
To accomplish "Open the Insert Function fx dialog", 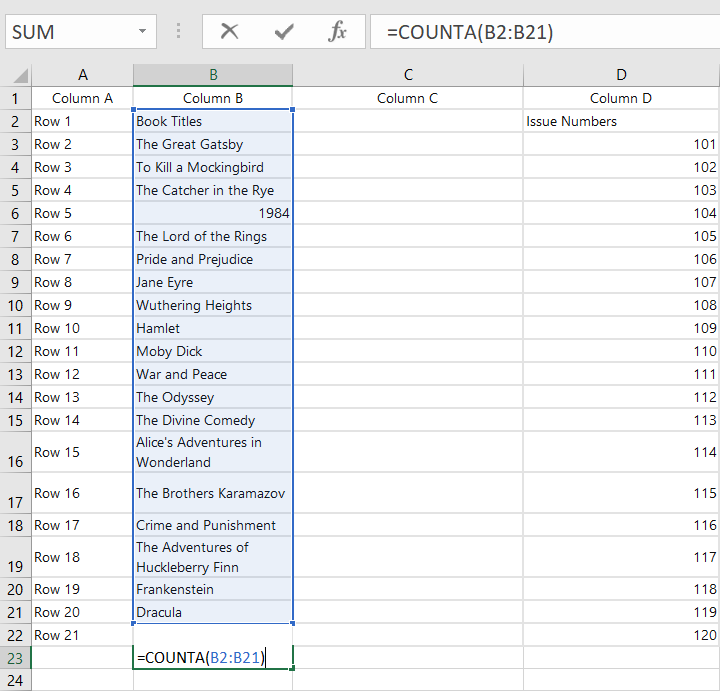I will pos(338,32).
